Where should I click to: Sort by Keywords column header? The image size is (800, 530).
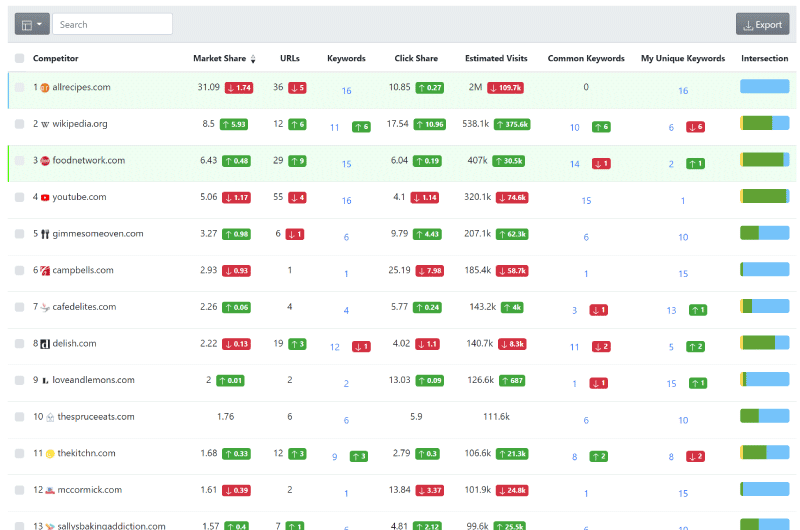pyautogui.click(x=346, y=58)
